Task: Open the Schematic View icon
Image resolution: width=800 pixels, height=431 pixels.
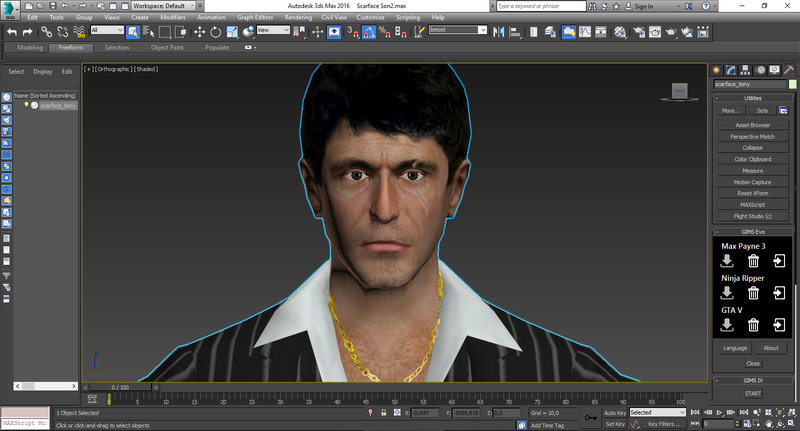Action: coord(601,32)
